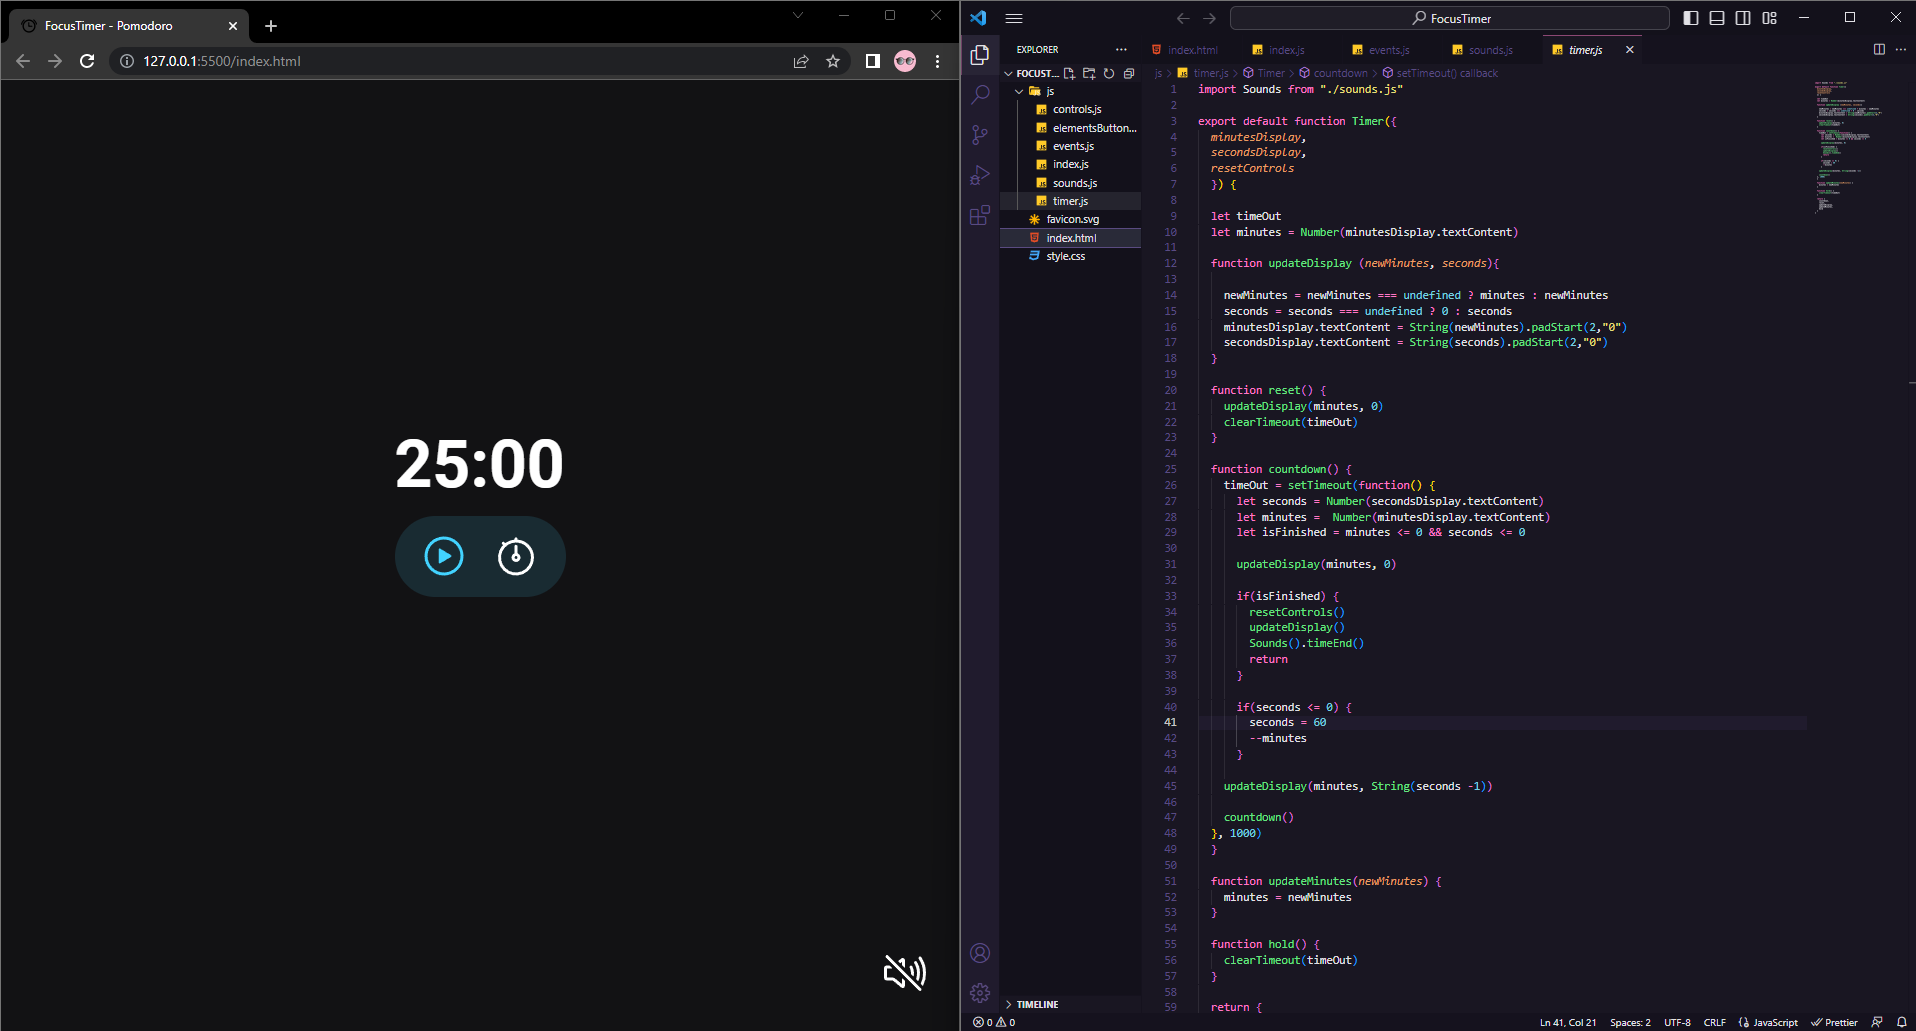Open Chrome profile avatar
The image size is (1916, 1031).
[x=905, y=61]
